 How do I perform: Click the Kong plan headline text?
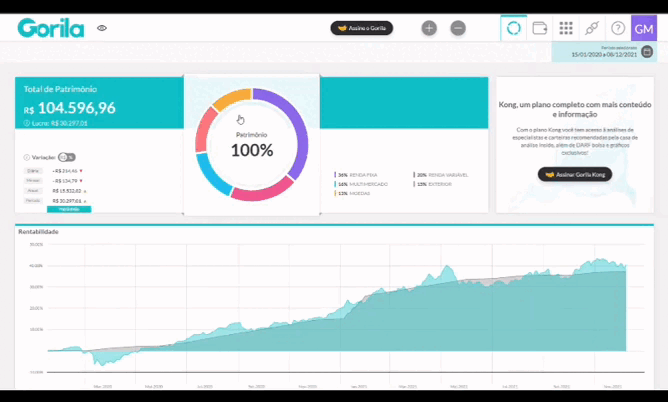575,109
